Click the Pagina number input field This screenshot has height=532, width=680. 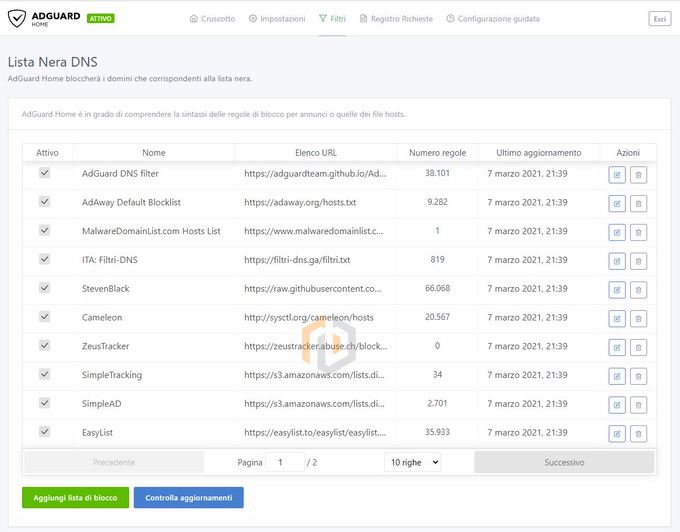coord(285,462)
